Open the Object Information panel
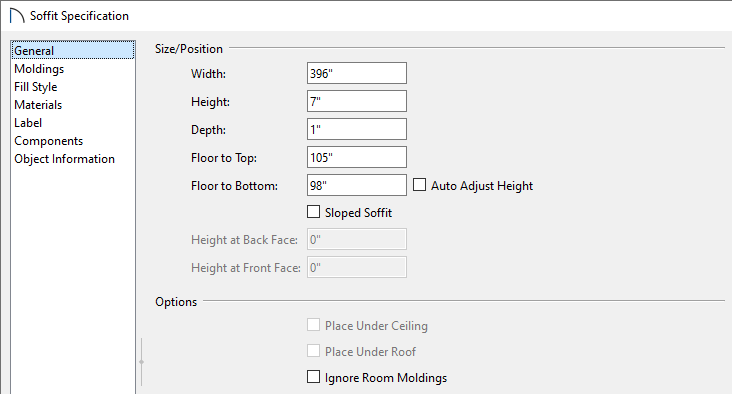This screenshot has height=394, width=732. pyautogui.click(x=64, y=159)
